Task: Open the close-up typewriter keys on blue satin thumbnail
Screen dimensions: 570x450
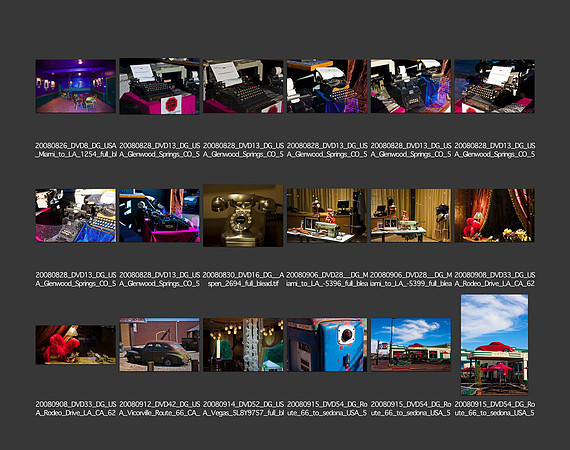Action: pyautogui.click(x=76, y=216)
